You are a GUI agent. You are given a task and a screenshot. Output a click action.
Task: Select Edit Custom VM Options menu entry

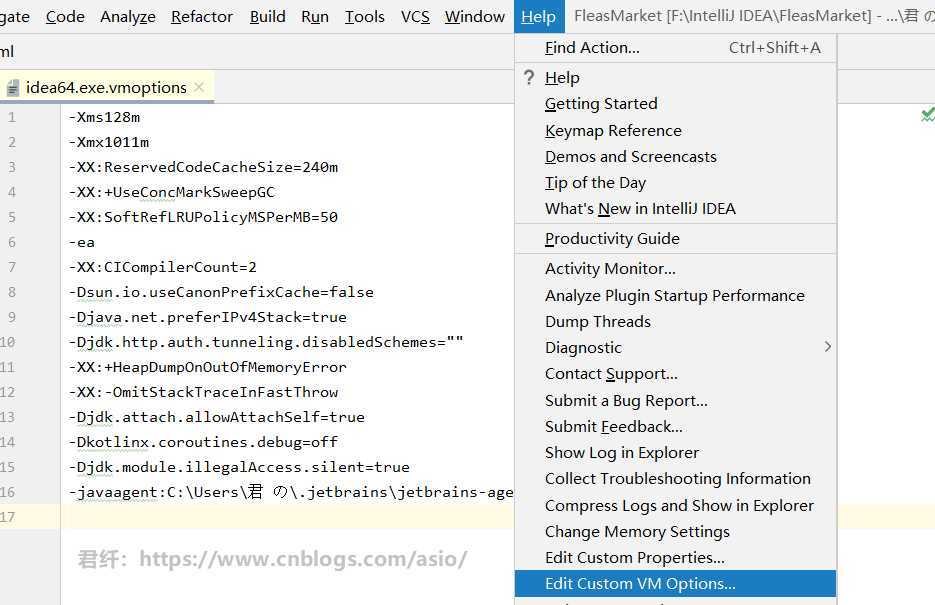(x=640, y=584)
